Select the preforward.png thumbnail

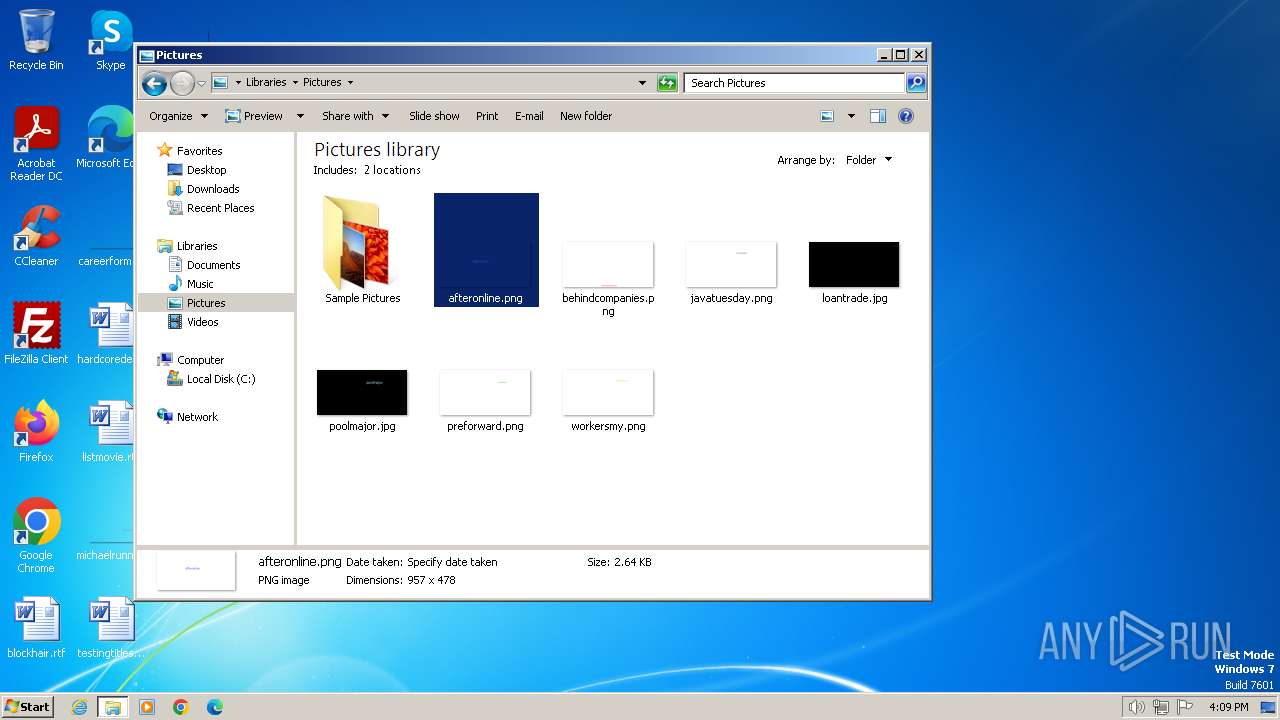tap(485, 393)
